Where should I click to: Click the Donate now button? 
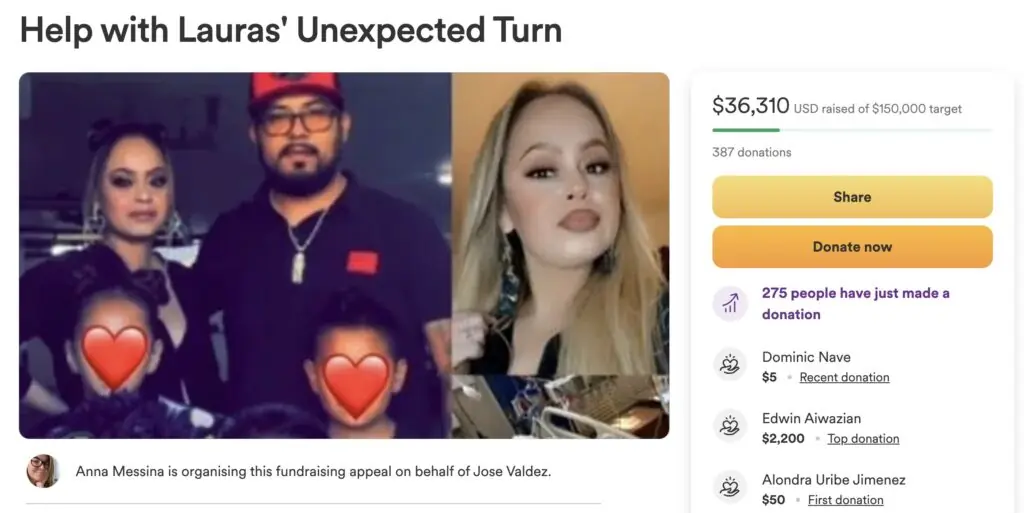[852, 247]
